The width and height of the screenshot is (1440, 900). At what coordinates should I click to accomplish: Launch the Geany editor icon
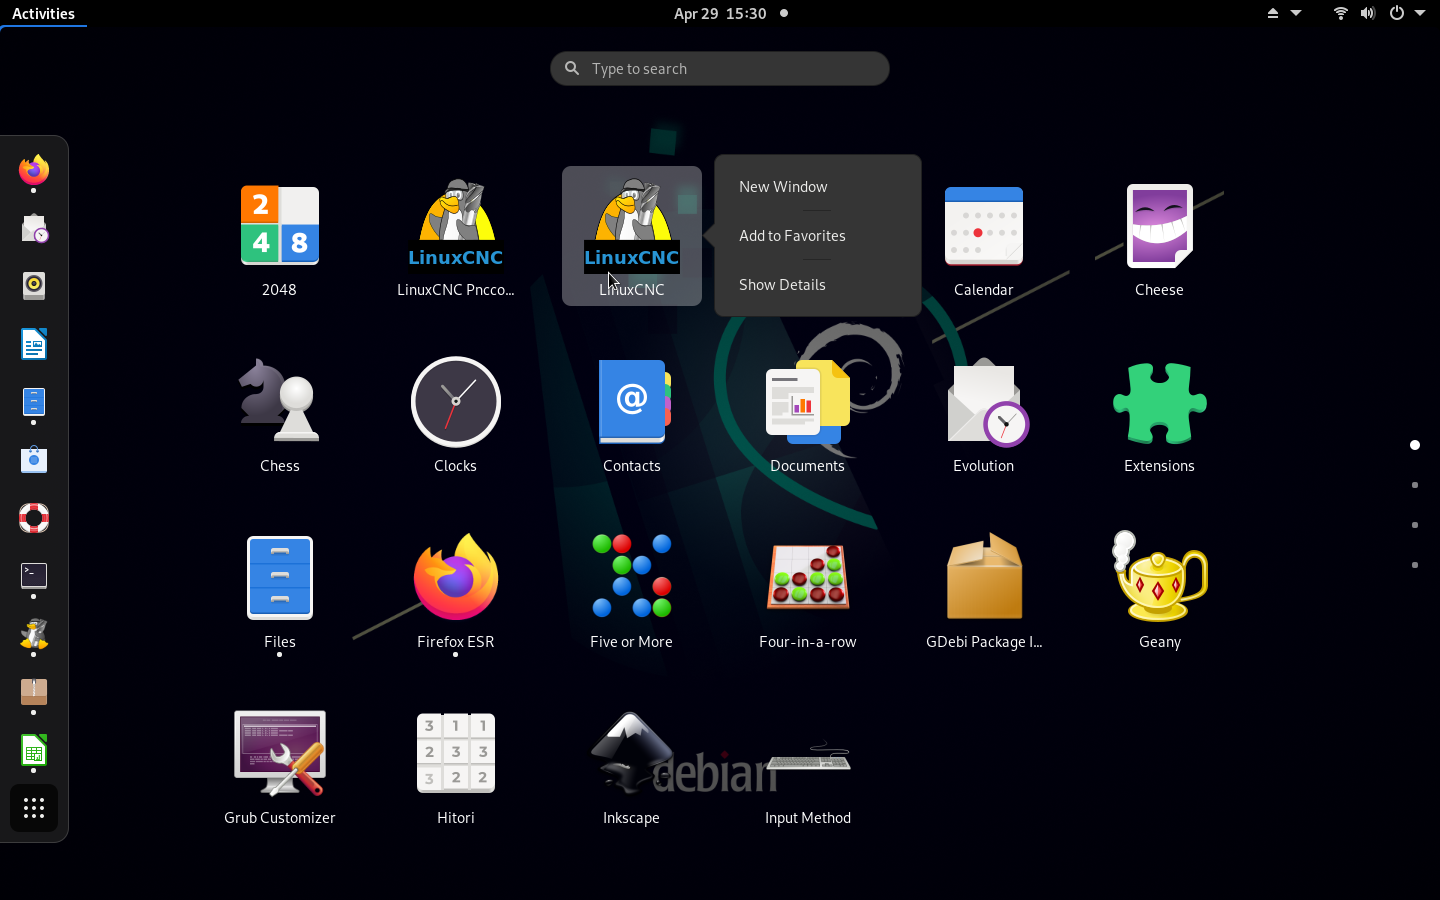pos(1160,577)
